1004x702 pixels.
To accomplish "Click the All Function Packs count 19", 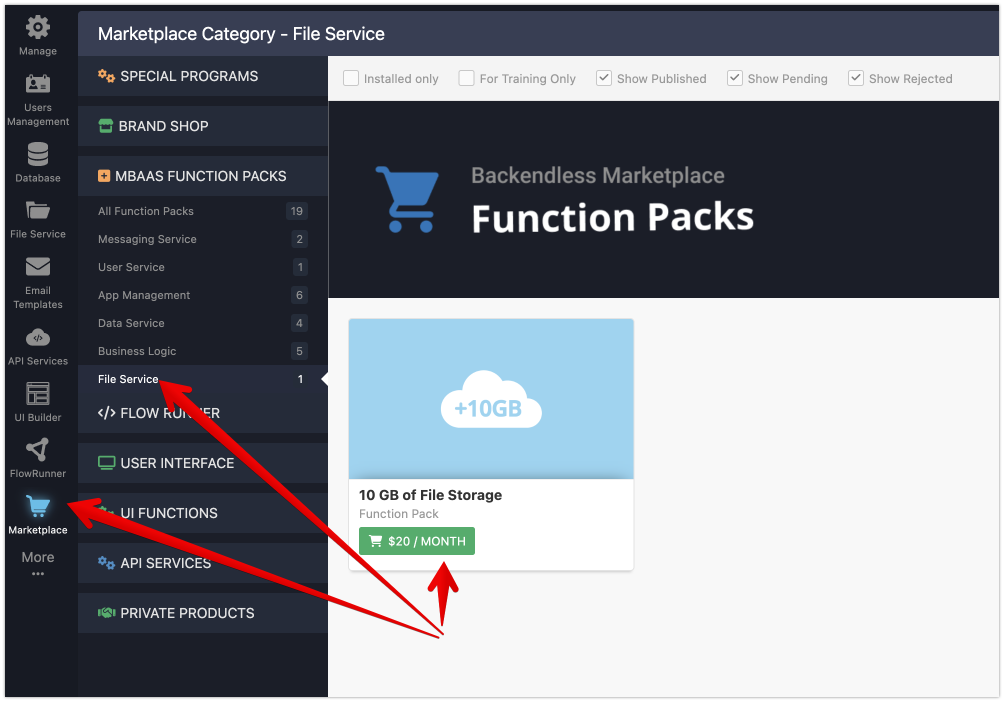I will (x=297, y=211).
